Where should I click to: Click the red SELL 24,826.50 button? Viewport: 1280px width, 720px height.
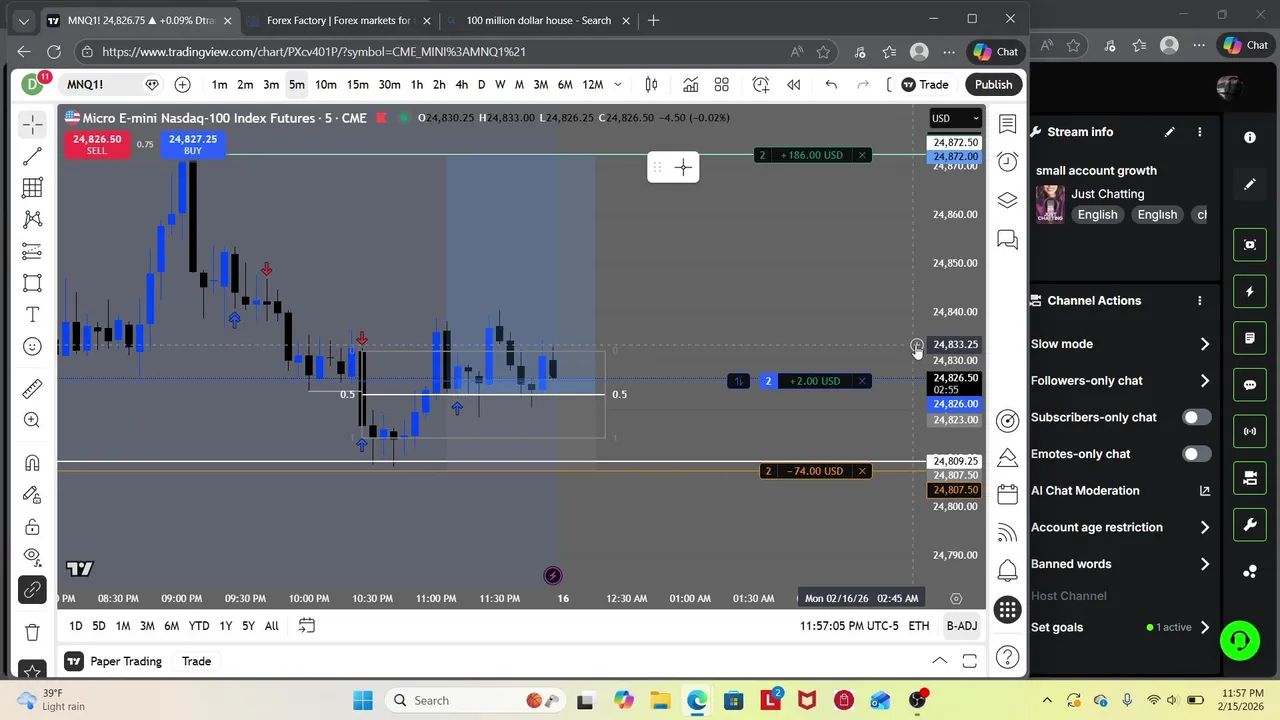tap(96, 145)
